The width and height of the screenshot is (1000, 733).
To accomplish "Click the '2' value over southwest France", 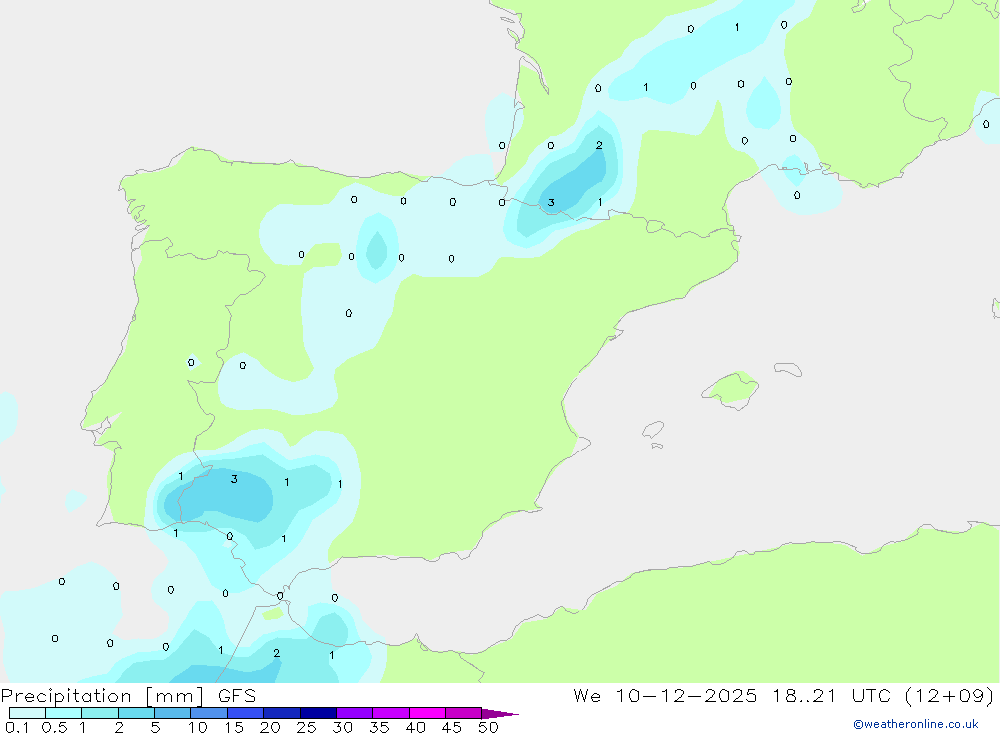I will click(x=599, y=145).
